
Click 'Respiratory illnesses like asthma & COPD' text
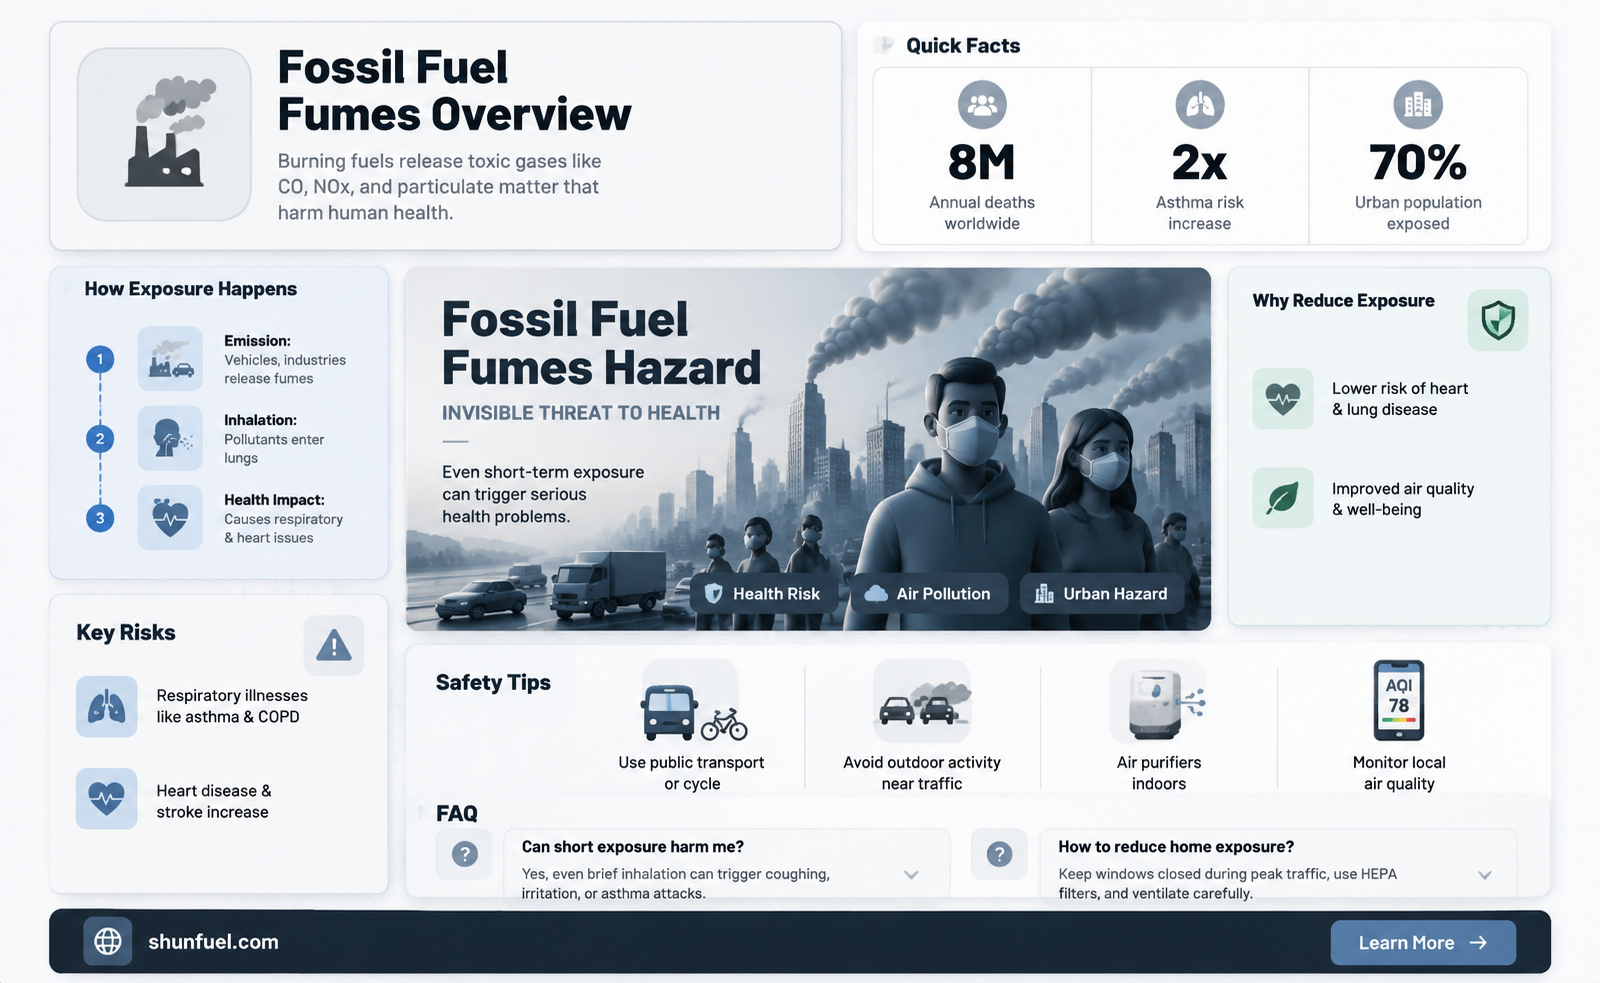coord(232,706)
